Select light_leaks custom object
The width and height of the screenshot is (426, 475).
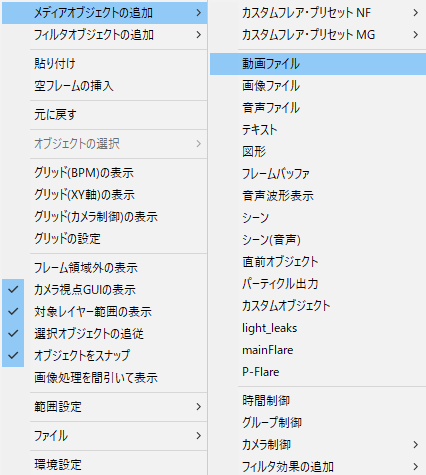(x=318, y=328)
